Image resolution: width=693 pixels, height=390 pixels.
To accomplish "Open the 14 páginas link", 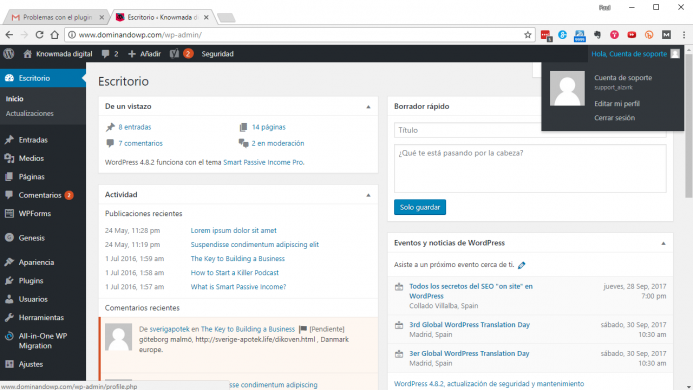I will coord(269,127).
